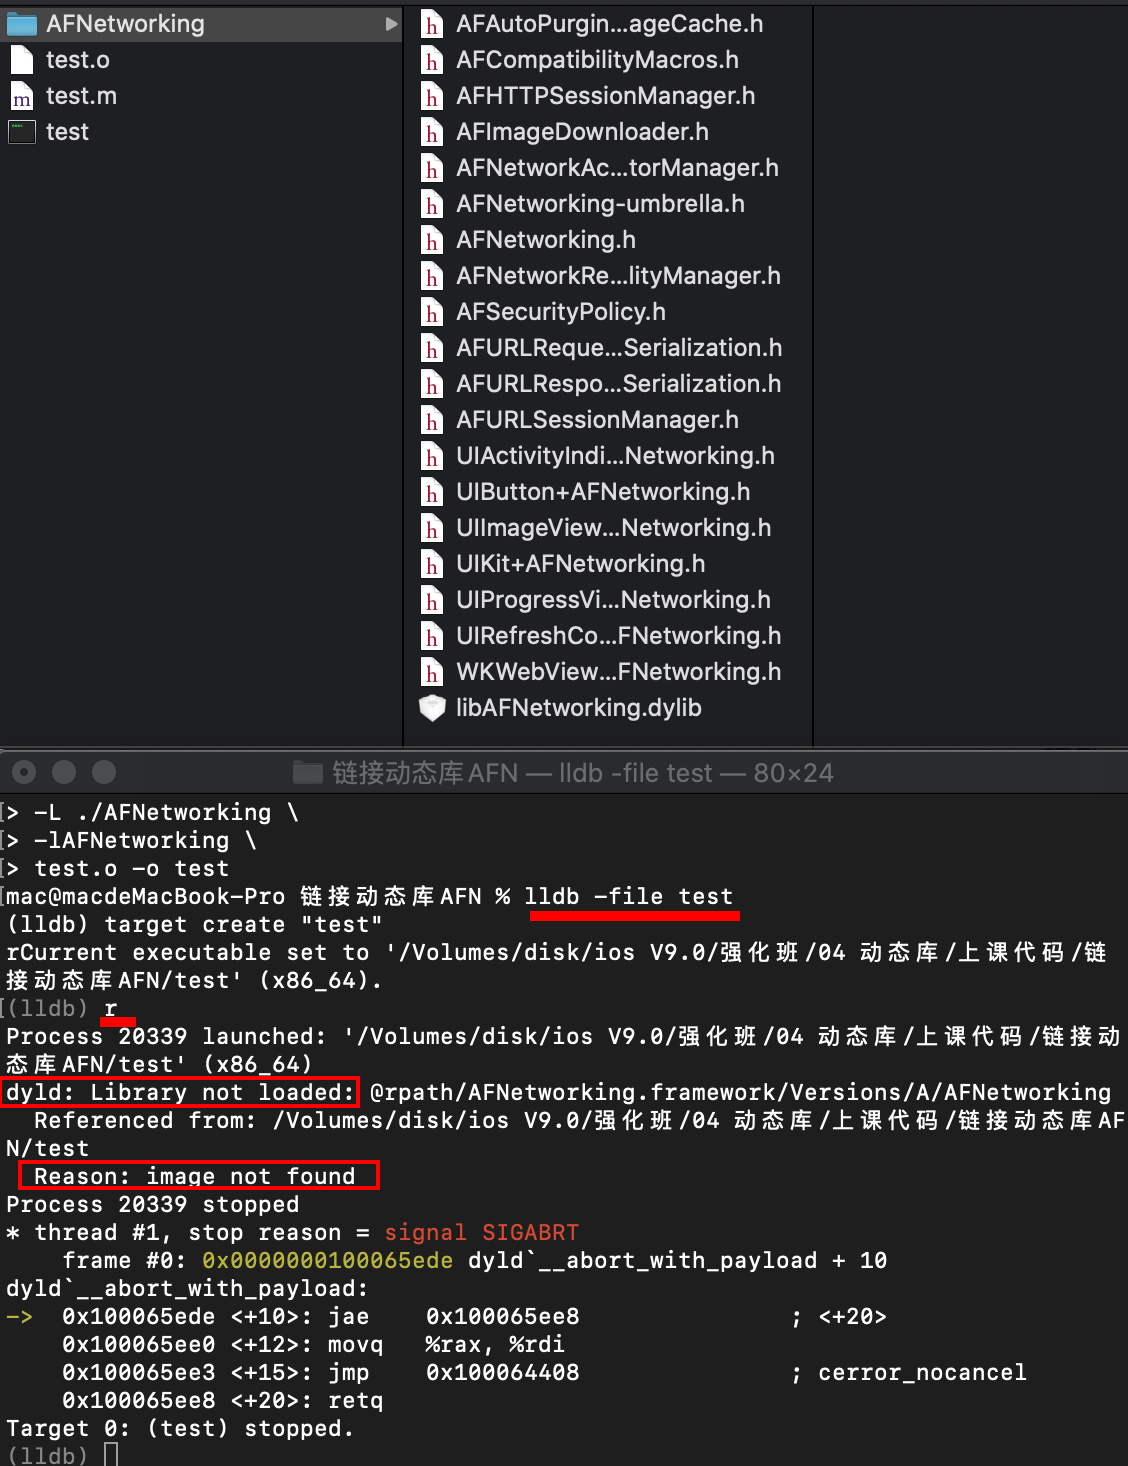Click the '-lAFNetworking \' terminal line
1128x1466 pixels.
coord(145,840)
